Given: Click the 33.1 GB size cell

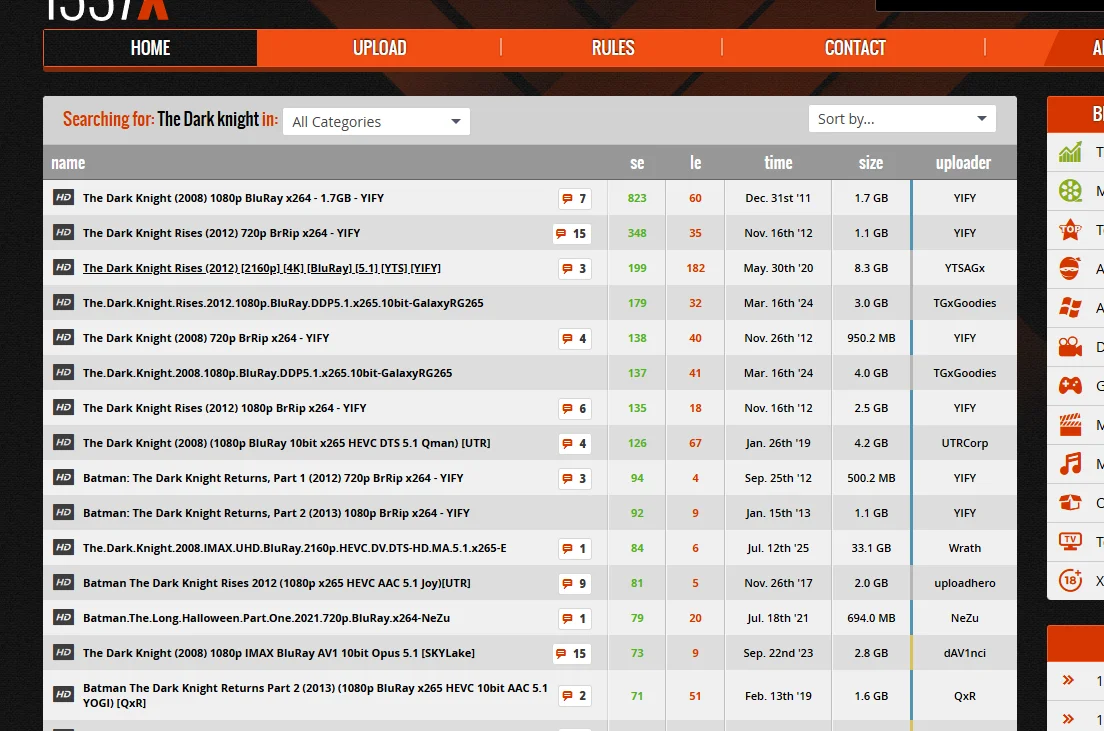Looking at the screenshot, I should point(871,548).
